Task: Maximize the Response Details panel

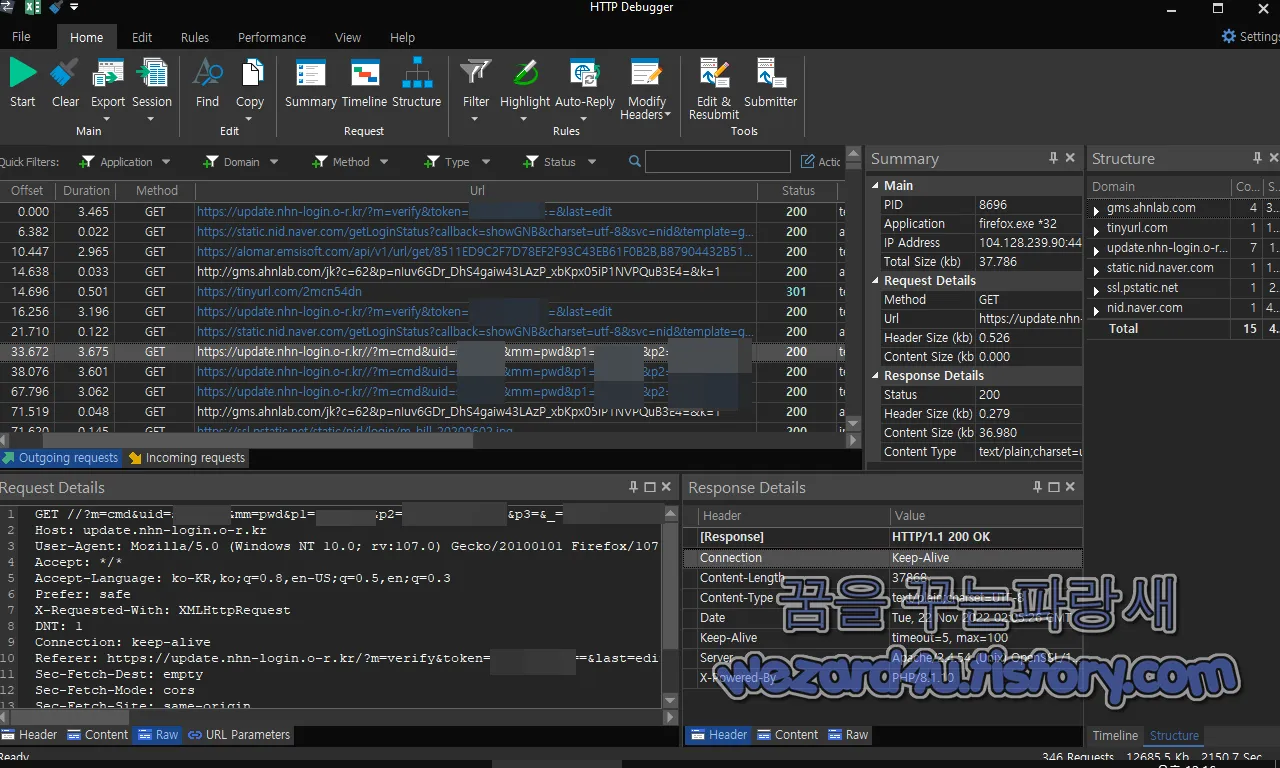Action: [1054, 487]
